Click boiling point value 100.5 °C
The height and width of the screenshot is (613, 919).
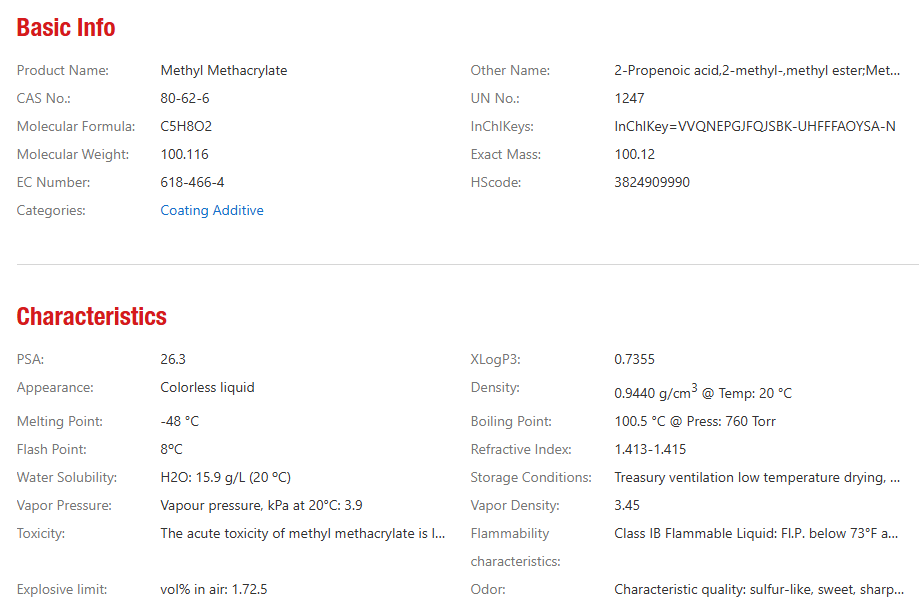[x=695, y=421]
